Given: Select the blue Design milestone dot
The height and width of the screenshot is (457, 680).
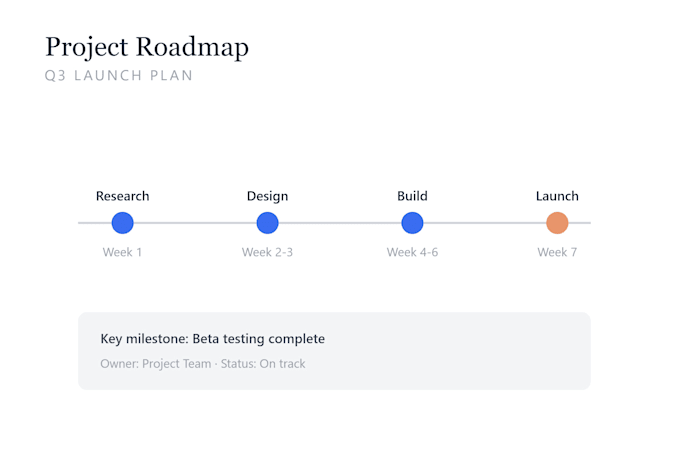Looking at the screenshot, I should tap(268, 223).
